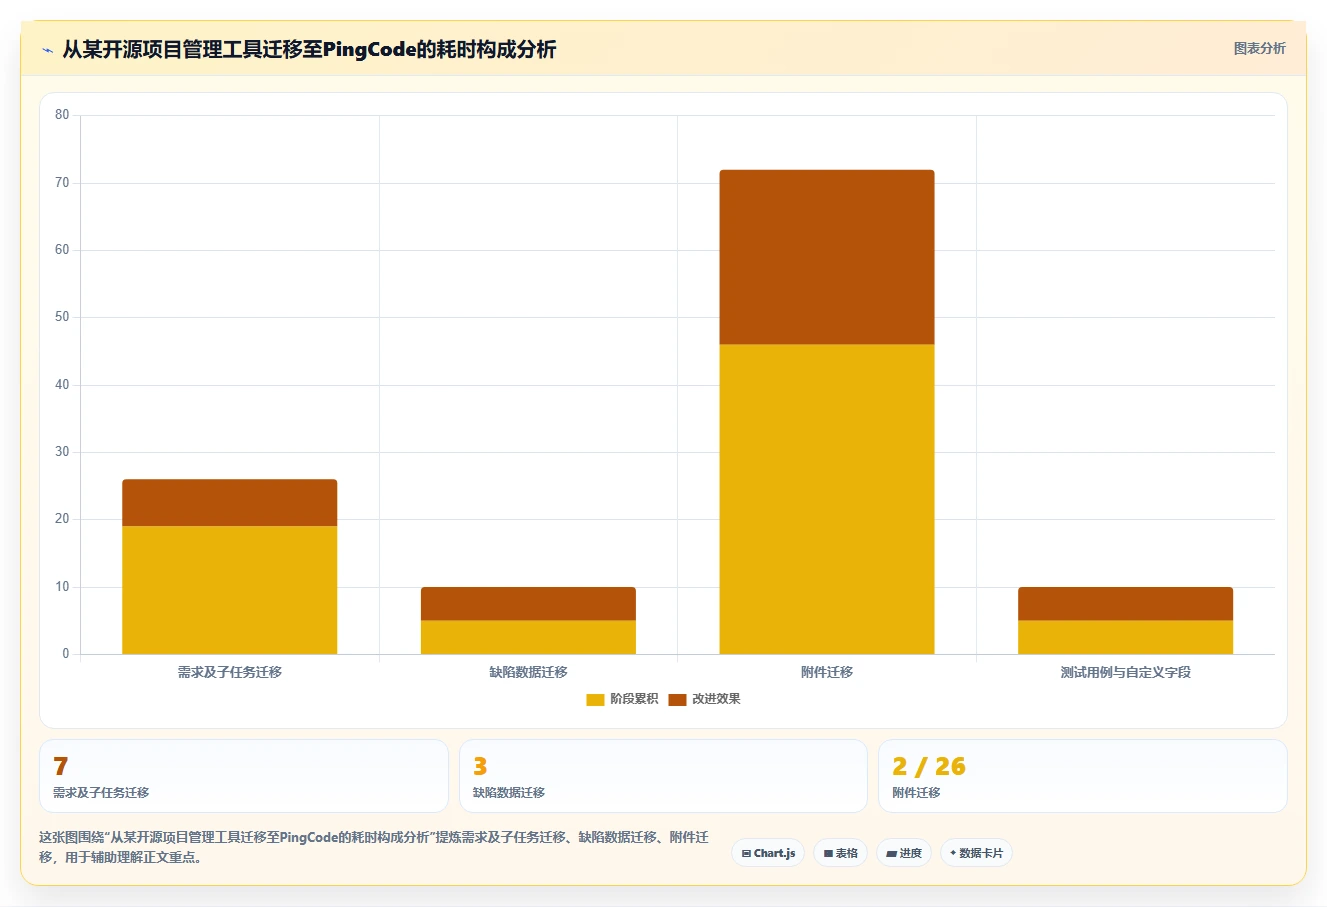Click the 图表分析 label in header
Viewport: 1327px width, 907px height.
pyautogui.click(x=1259, y=48)
